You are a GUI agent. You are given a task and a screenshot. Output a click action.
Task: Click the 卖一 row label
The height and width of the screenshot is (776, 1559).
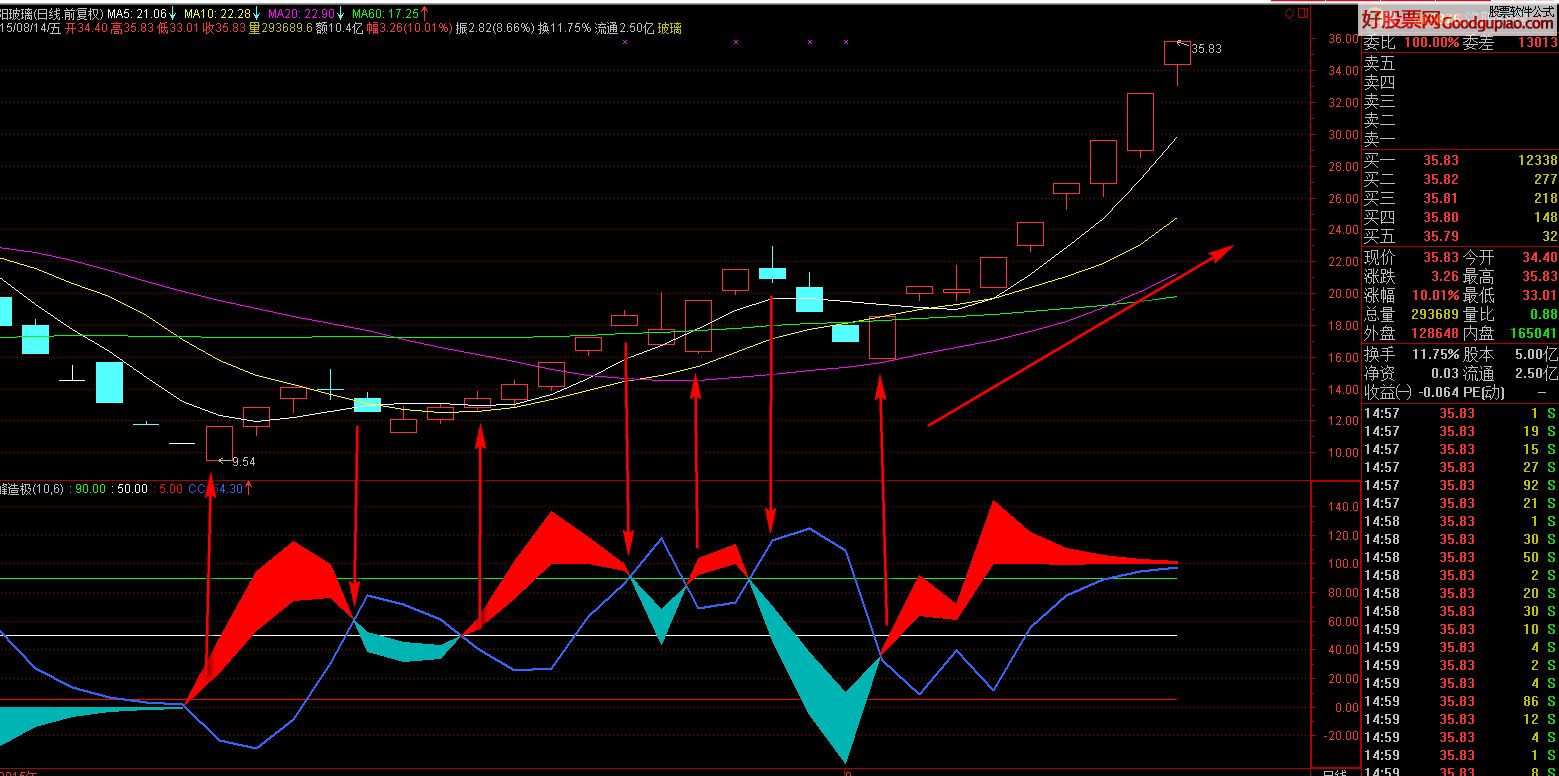pyautogui.click(x=1379, y=140)
